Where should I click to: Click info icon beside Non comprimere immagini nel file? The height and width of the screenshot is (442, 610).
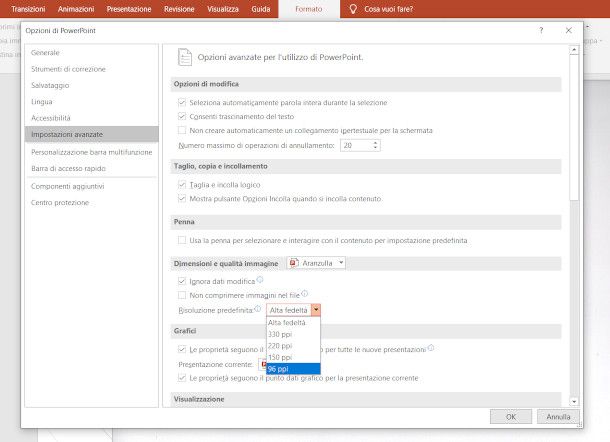click(304, 293)
